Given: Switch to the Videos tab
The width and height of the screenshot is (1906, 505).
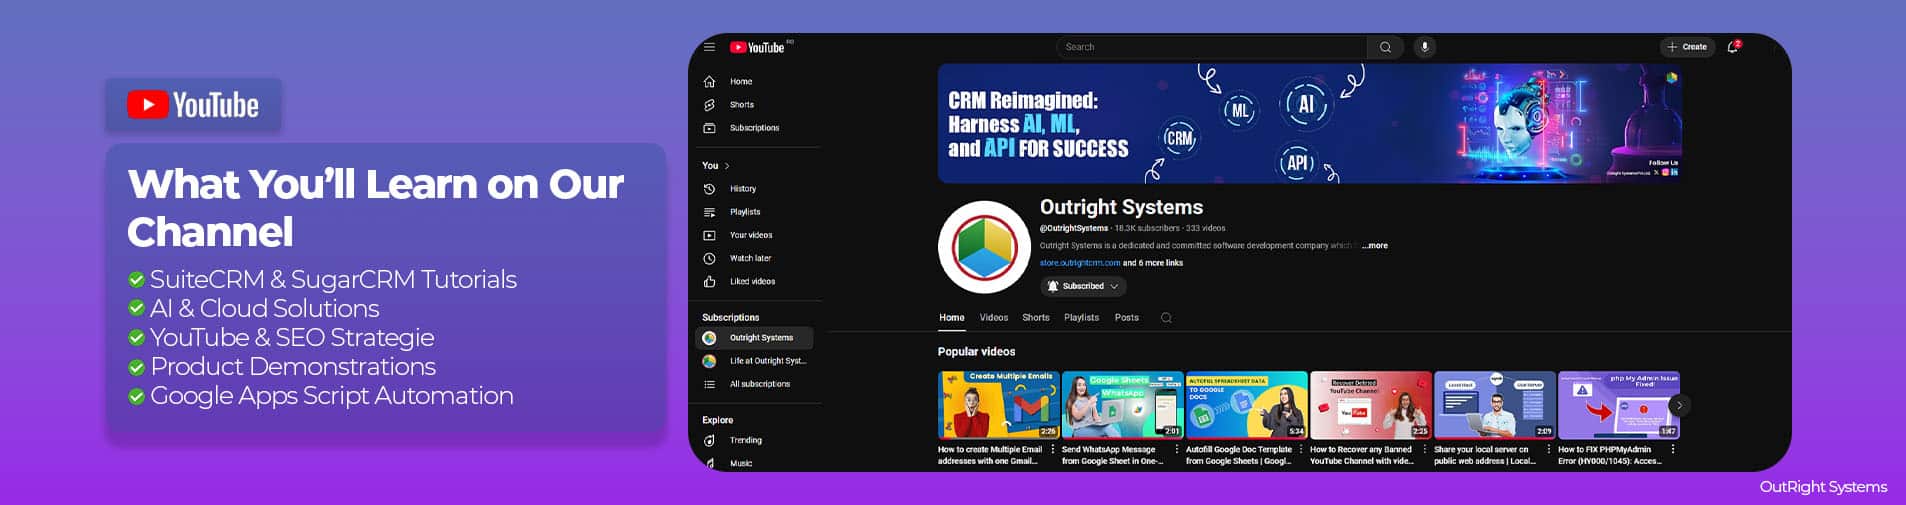Looking at the screenshot, I should point(994,318).
